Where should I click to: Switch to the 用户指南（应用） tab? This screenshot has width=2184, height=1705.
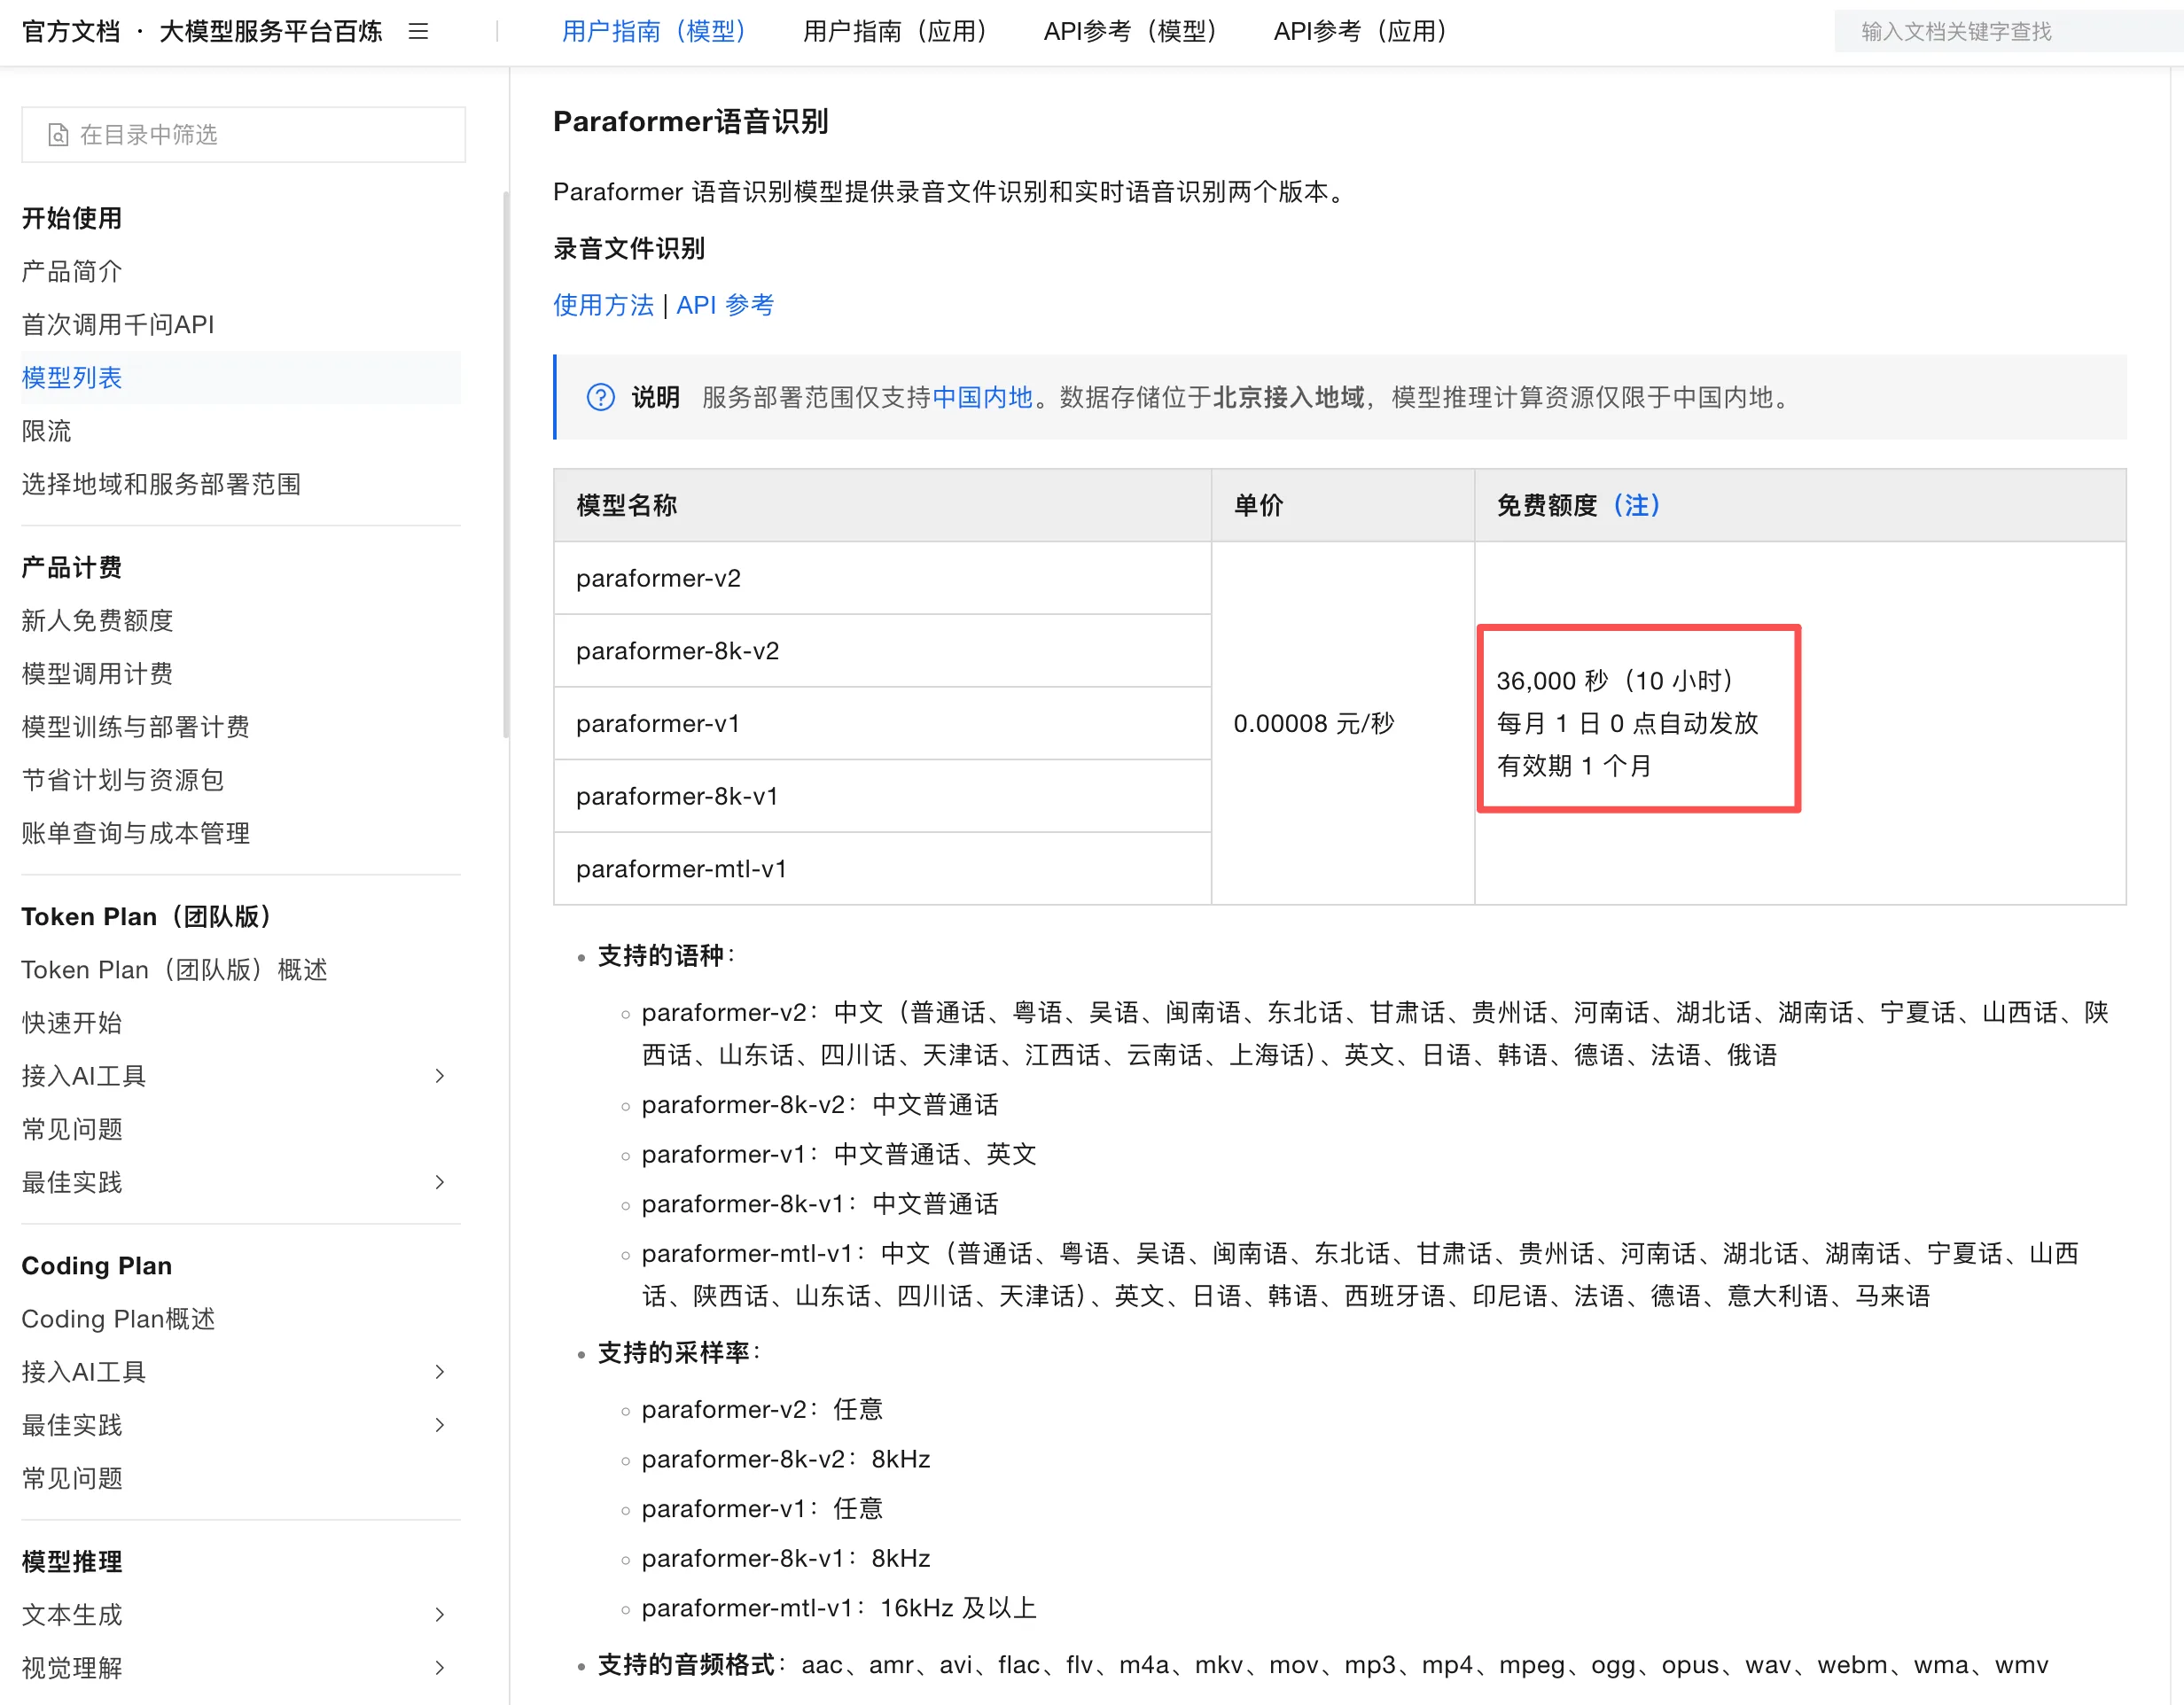(895, 32)
